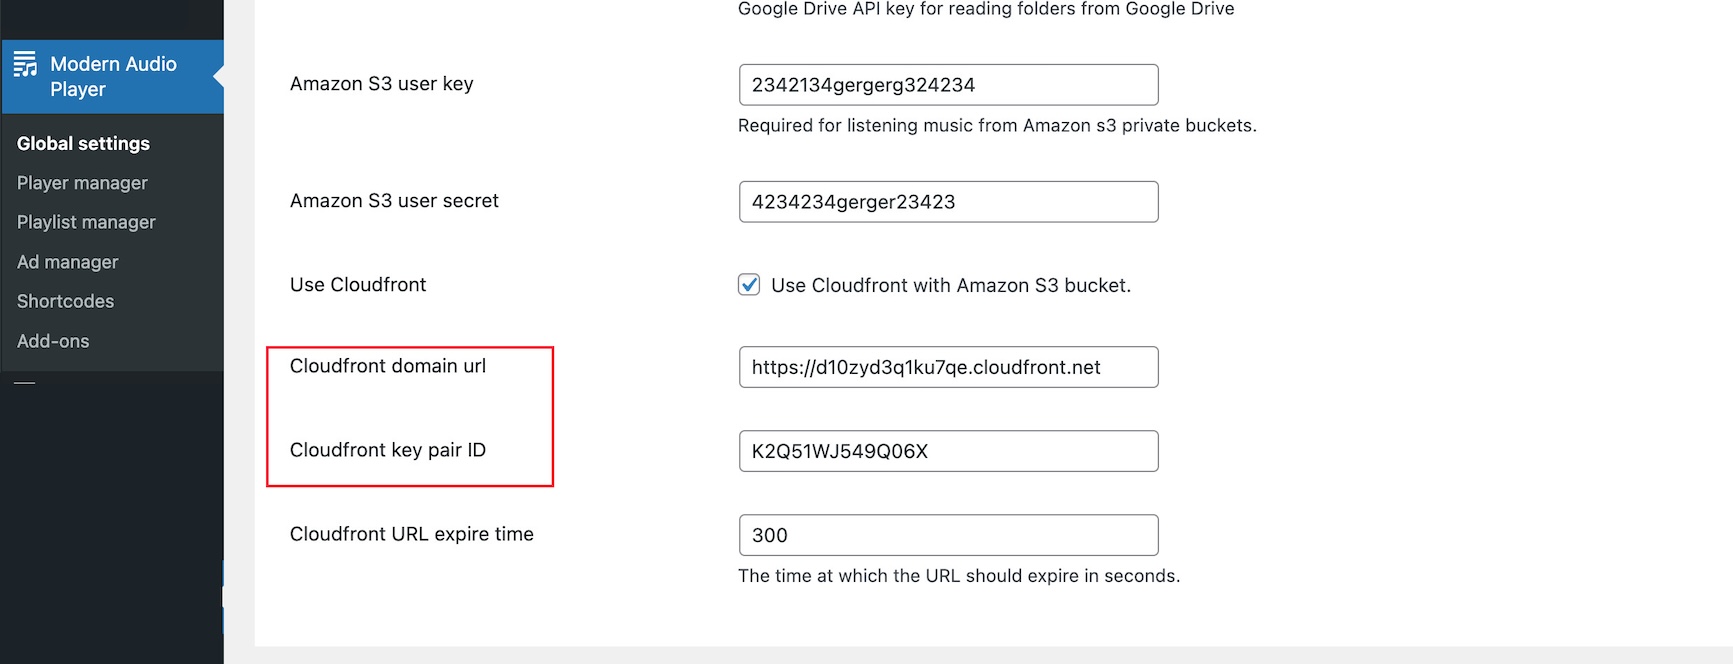Open the Add-ons page

pos(53,341)
